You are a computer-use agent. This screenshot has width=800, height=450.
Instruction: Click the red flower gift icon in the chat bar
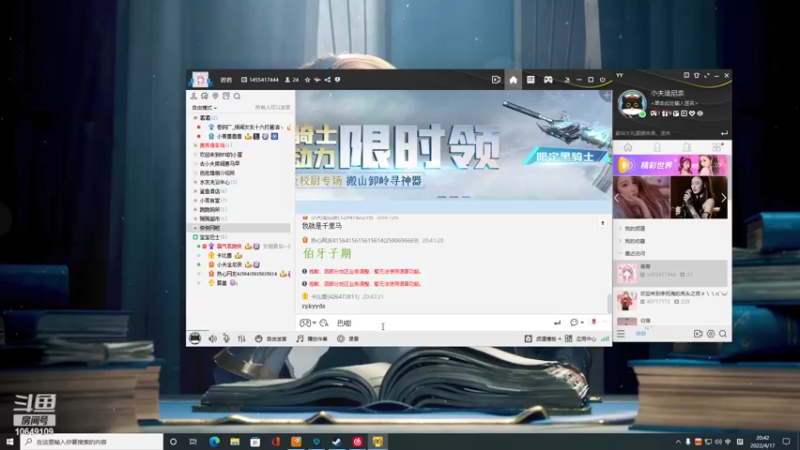(x=593, y=322)
